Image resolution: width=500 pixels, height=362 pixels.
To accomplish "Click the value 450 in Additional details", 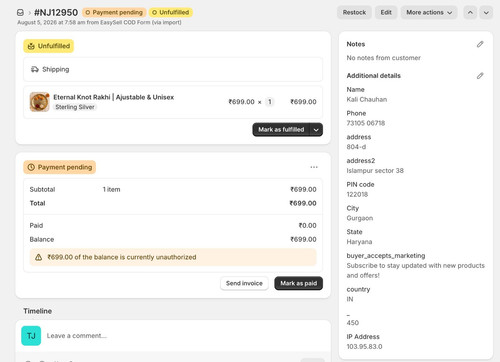I will [353, 323].
